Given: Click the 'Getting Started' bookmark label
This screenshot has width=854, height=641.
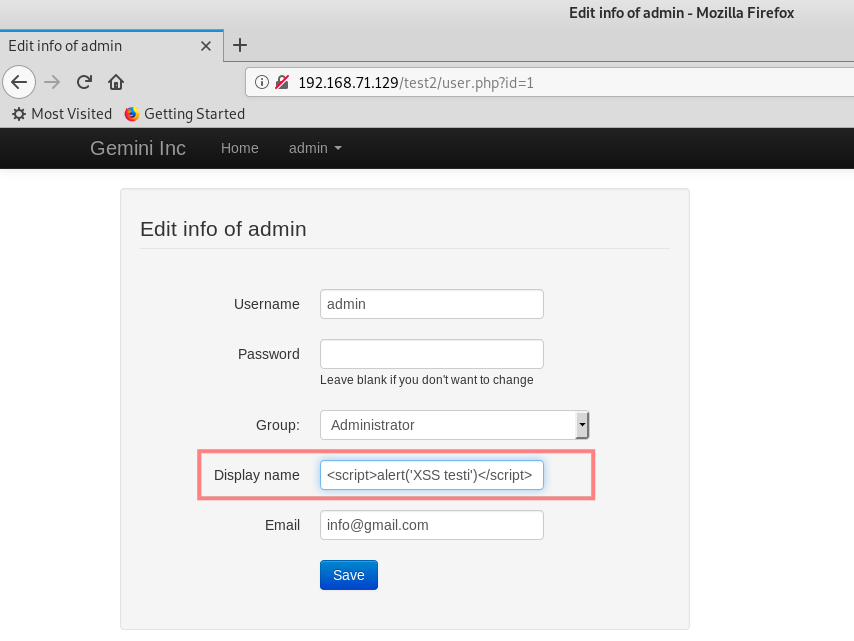Looking at the screenshot, I should [x=194, y=114].
